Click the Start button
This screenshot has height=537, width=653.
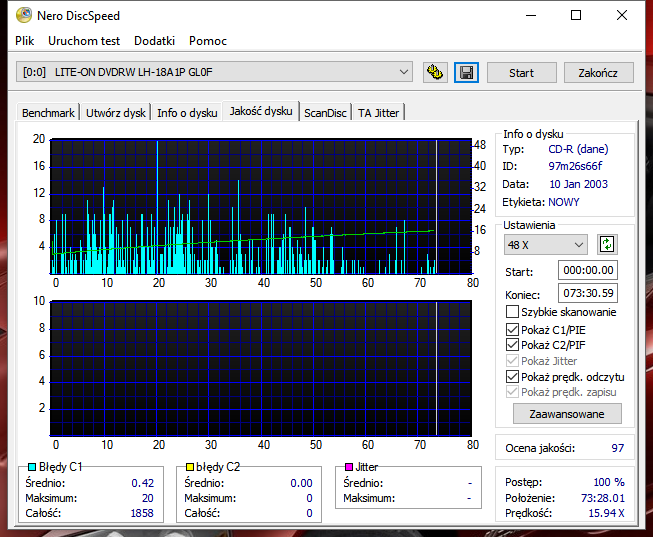pyautogui.click(x=521, y=73)
